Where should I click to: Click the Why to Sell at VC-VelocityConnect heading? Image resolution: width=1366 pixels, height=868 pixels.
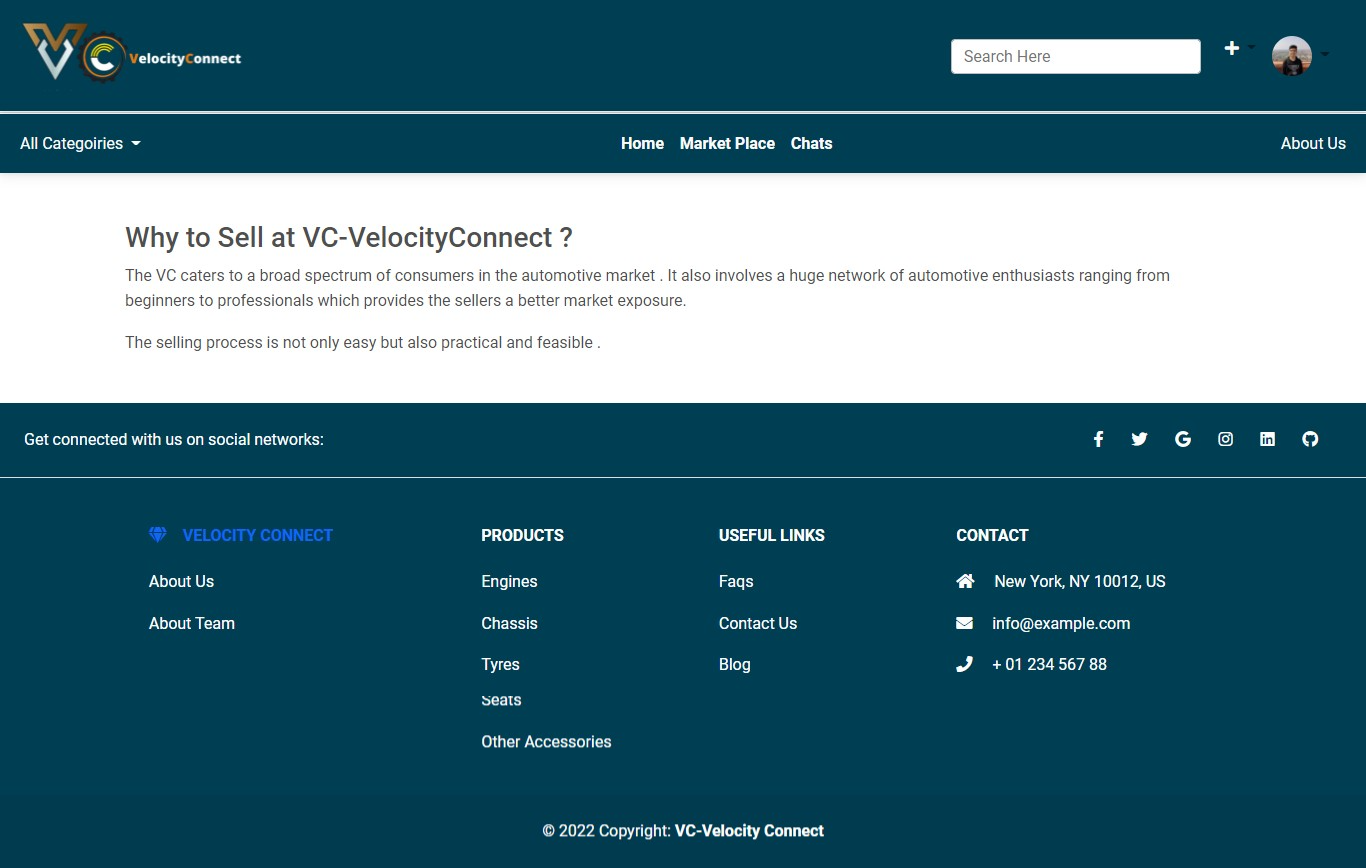[x=349, y=237]
